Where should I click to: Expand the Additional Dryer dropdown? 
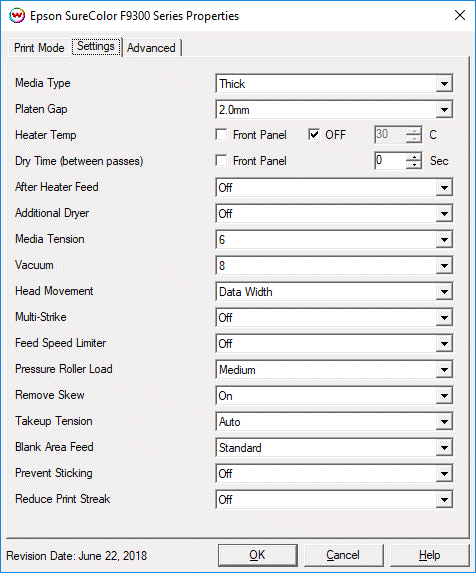pos(334,213)
